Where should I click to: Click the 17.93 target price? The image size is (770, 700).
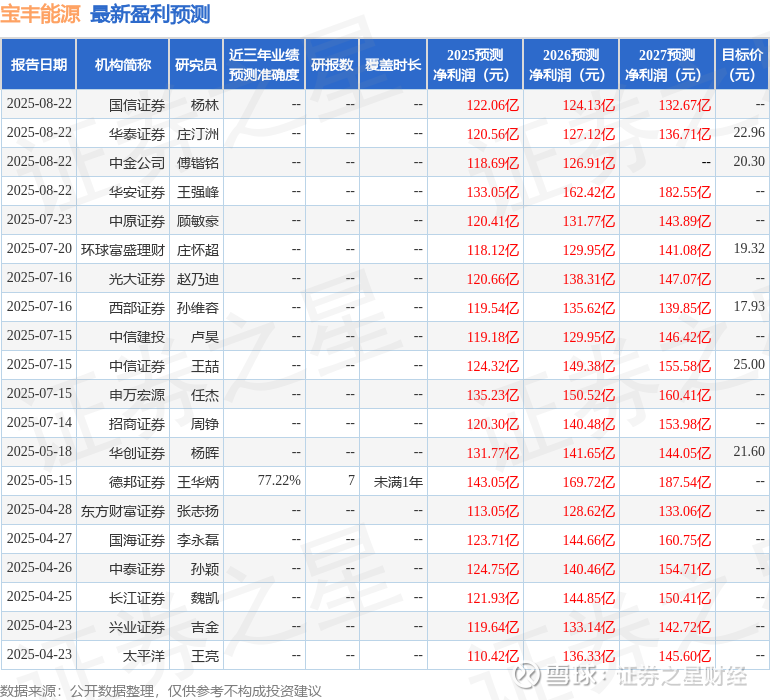point(749,306)
